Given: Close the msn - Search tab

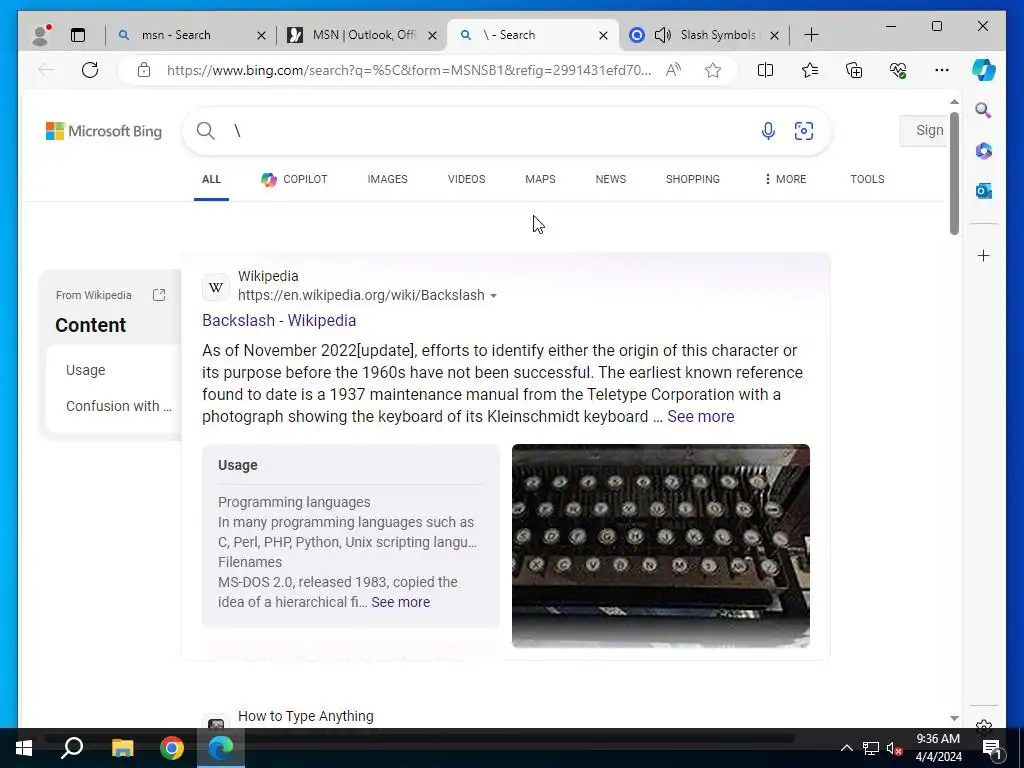Looking at the screenshot, I should (x=261, y=35).
